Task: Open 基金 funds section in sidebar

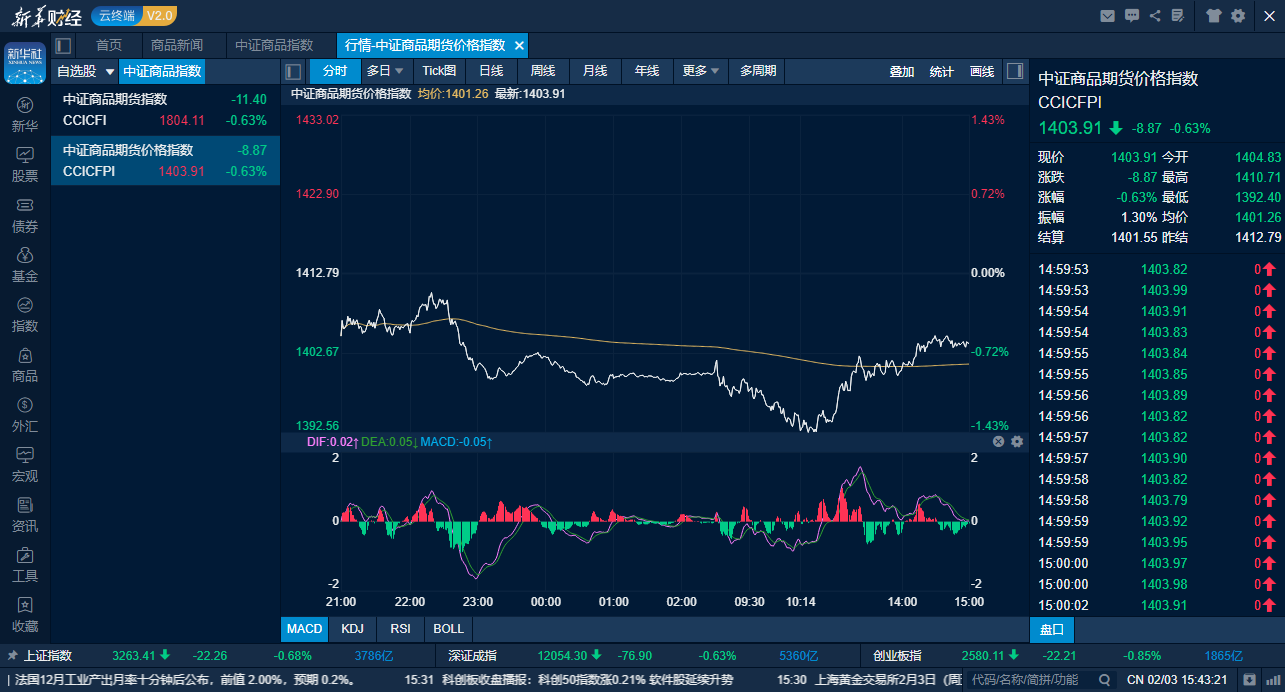Action: [x=25, y=264]
